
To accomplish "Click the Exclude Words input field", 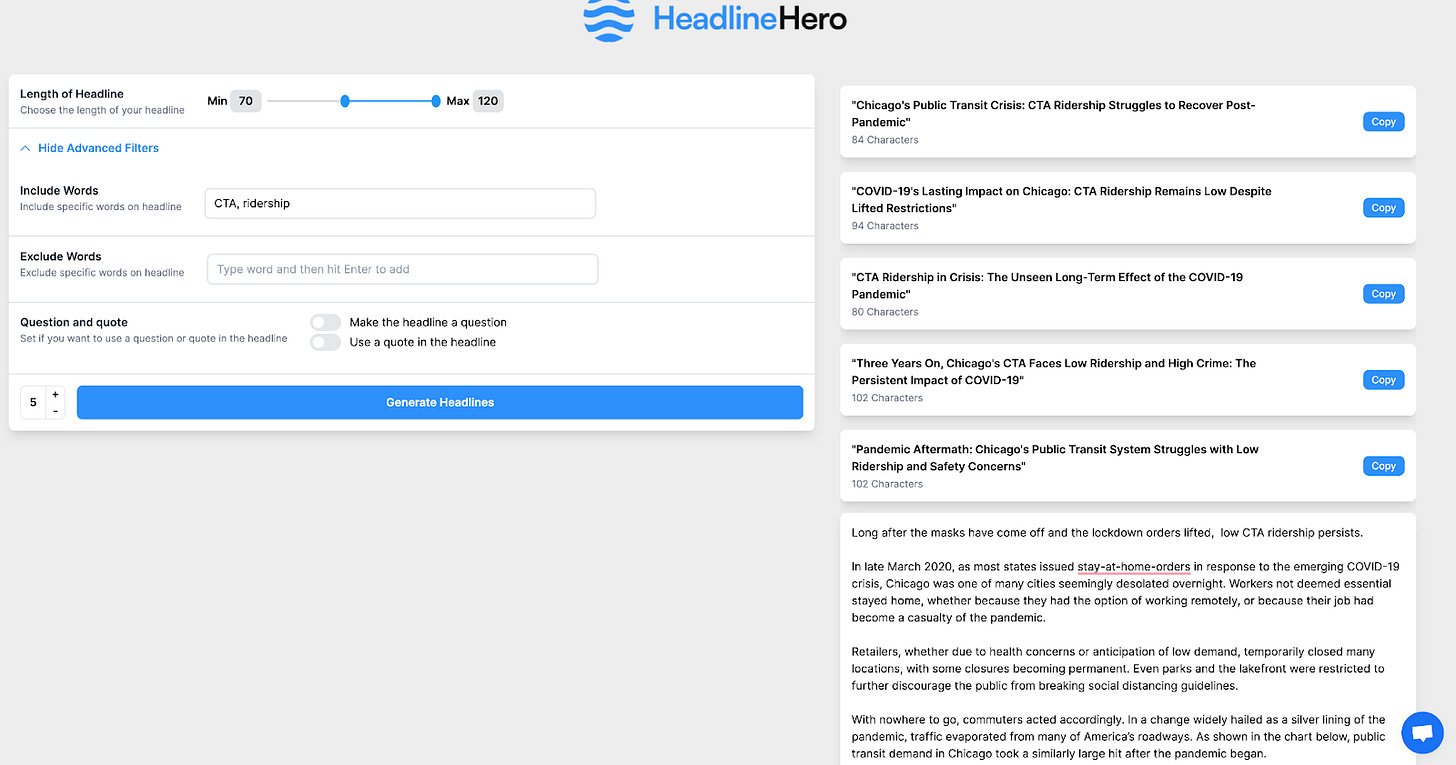I will point(402,269).
